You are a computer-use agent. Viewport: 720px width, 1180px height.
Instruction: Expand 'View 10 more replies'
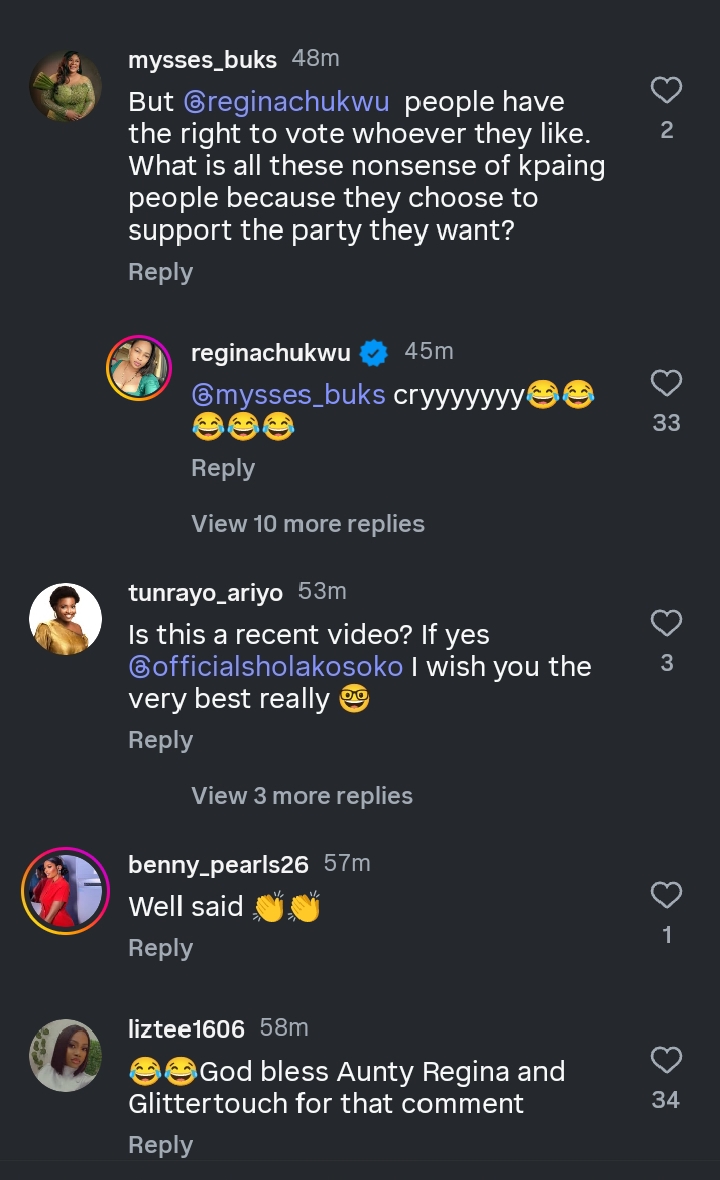pos(308,524)
